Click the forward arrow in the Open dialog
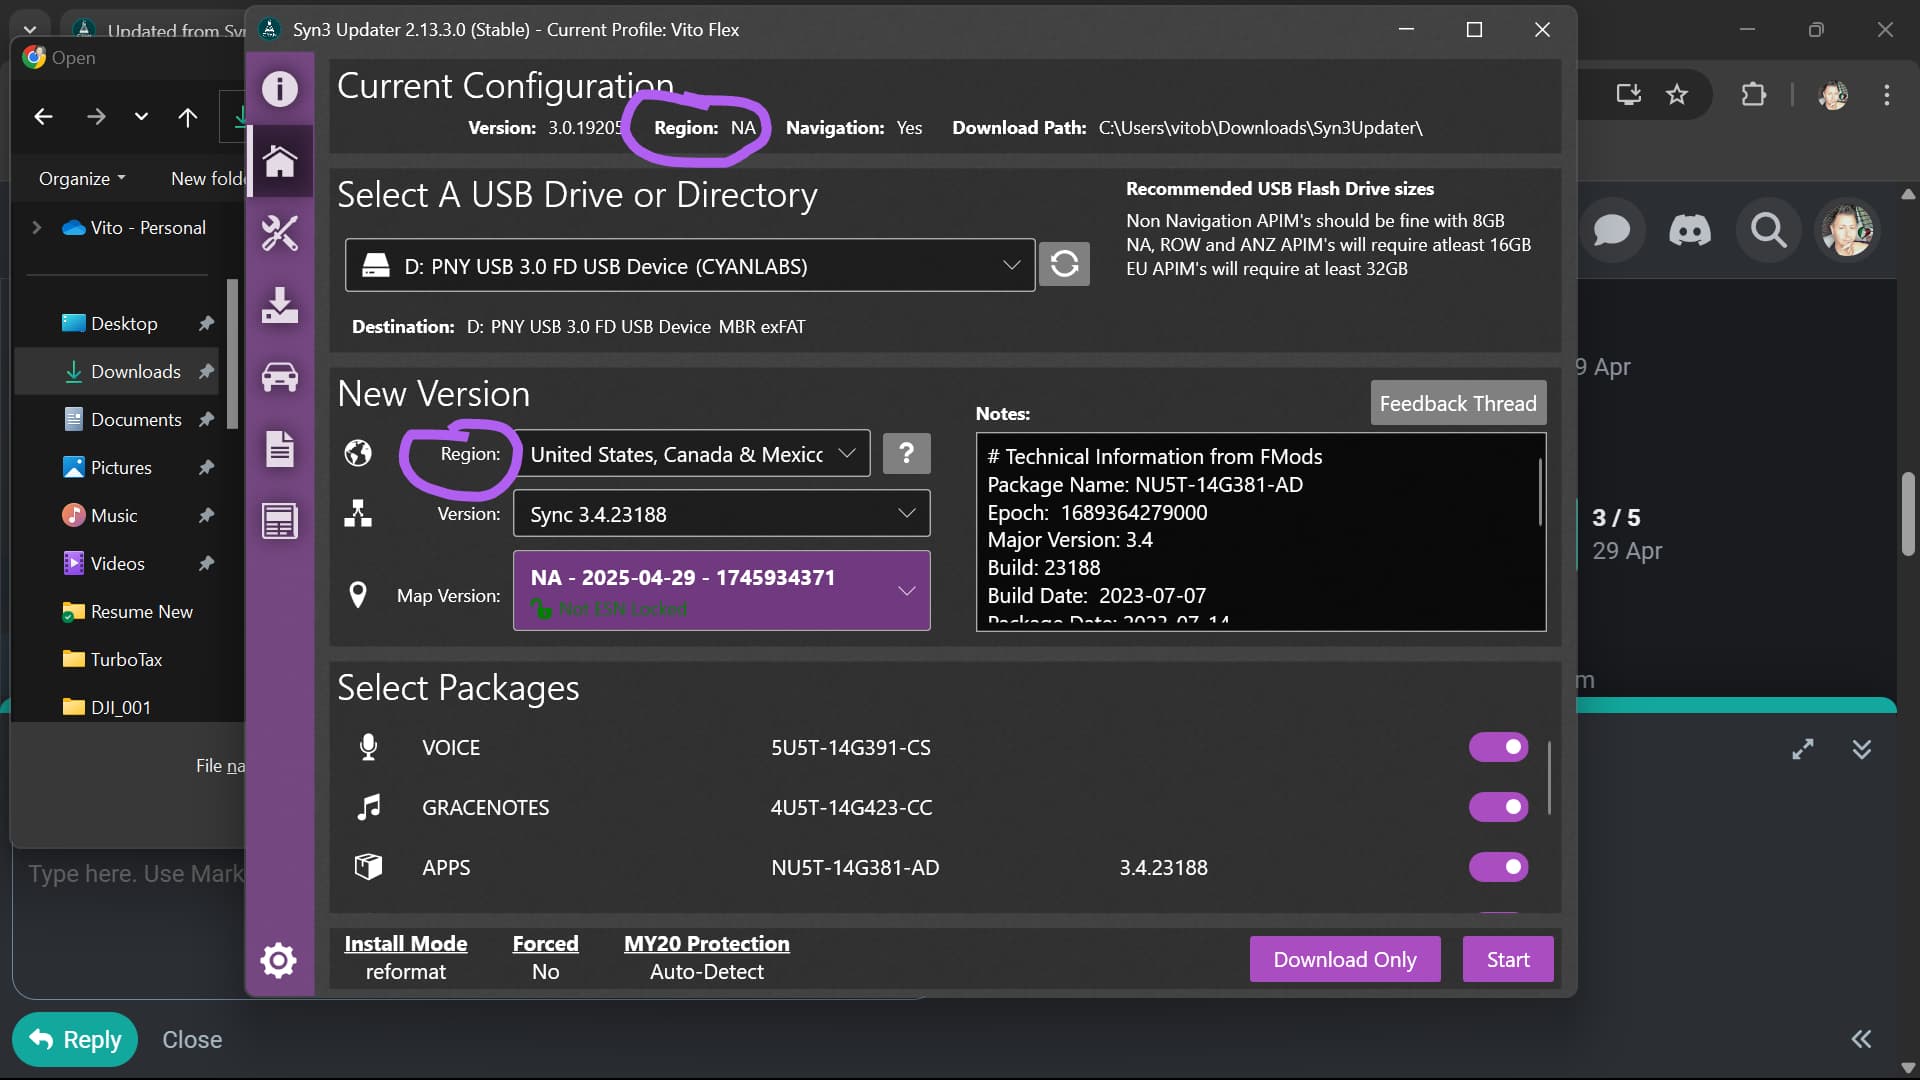 [96, 117]
